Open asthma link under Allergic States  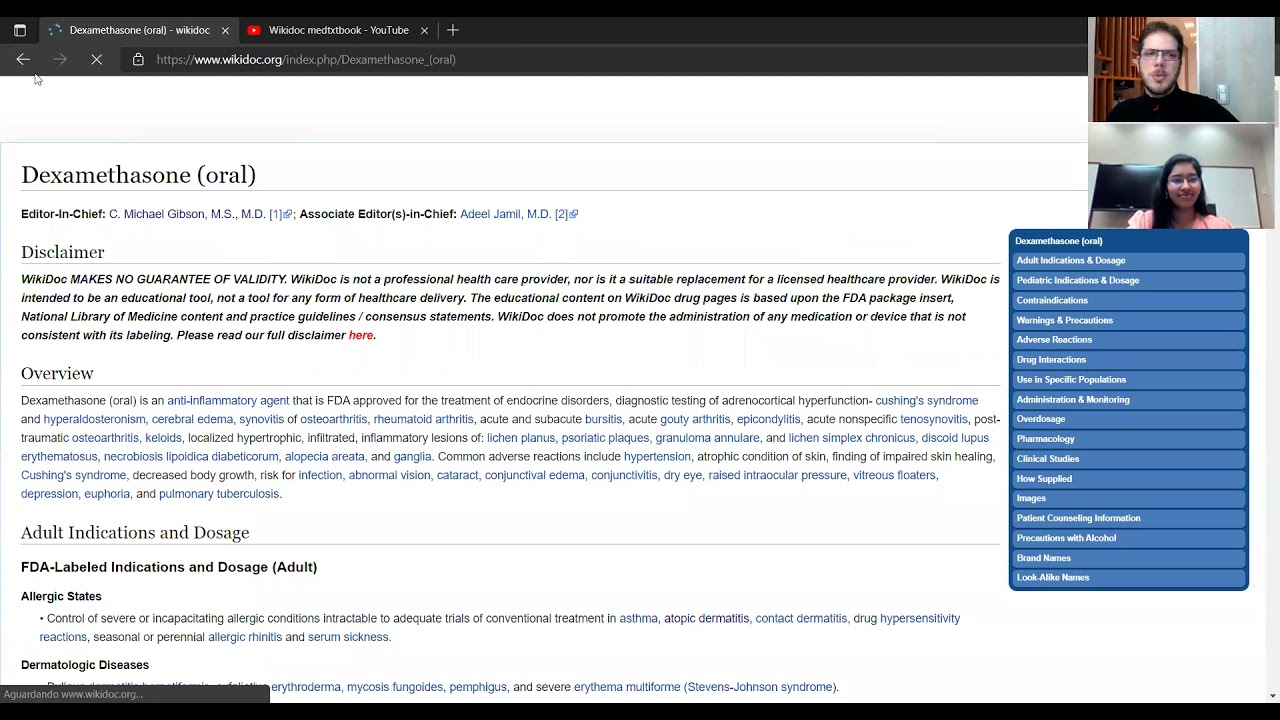tap(638, 619)
